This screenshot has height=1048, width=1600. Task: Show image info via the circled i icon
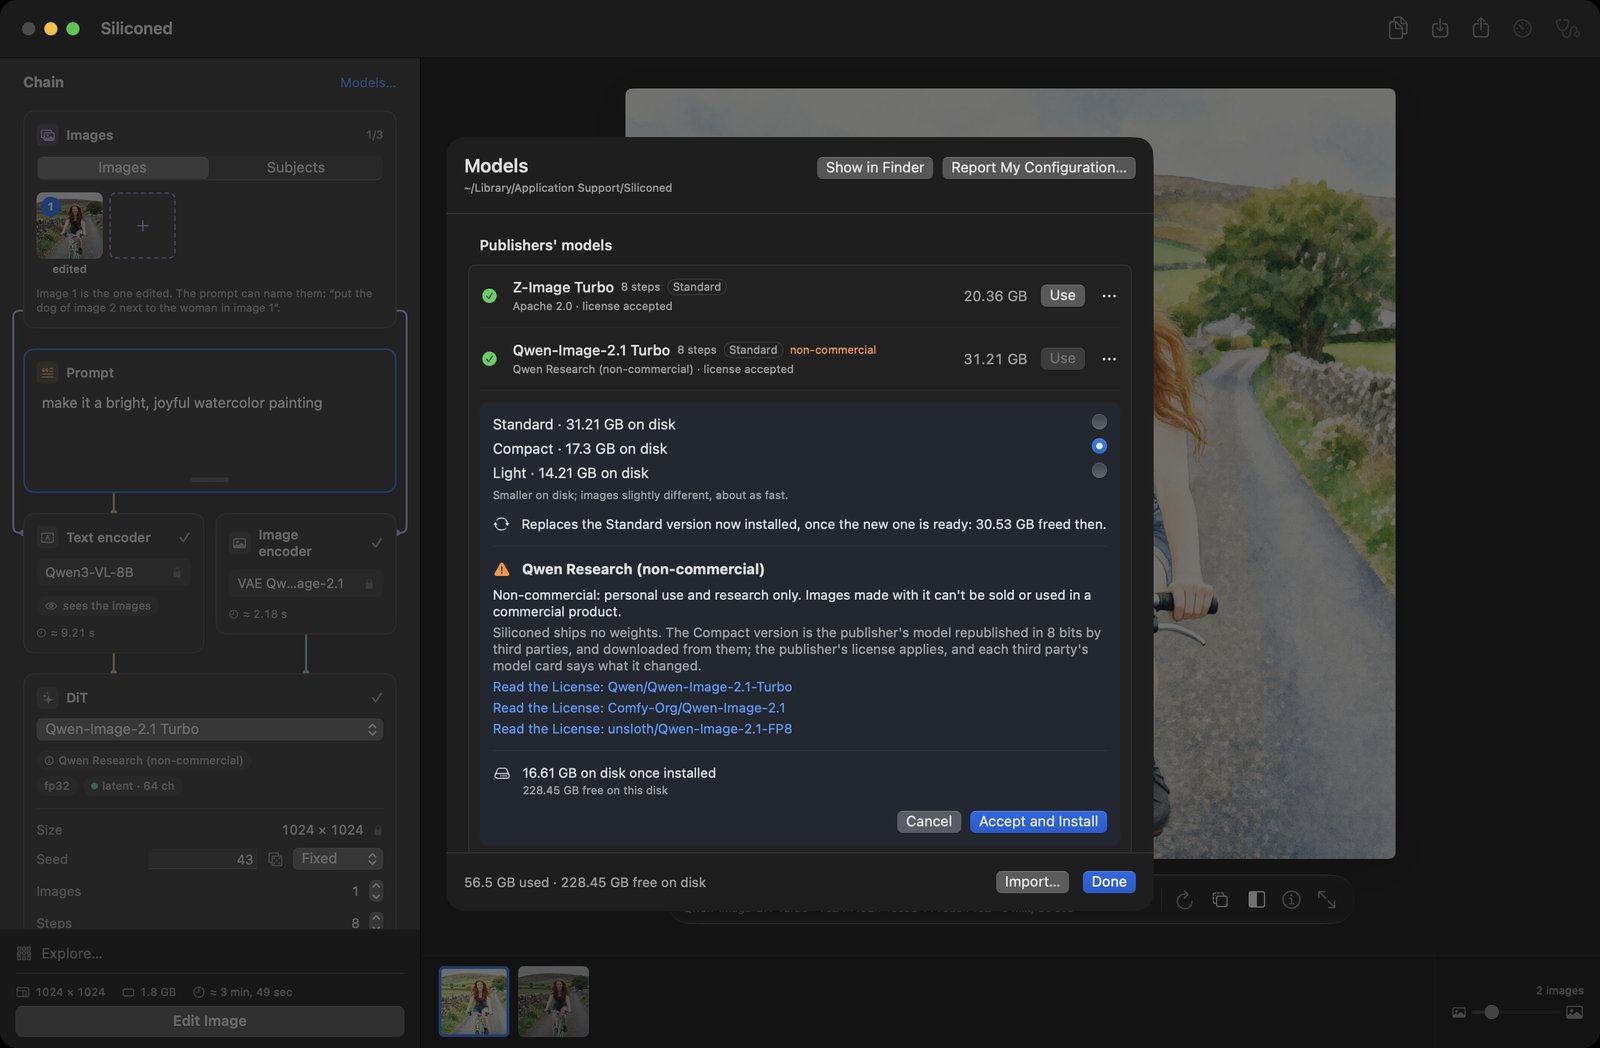click(x=1291, y=900)
